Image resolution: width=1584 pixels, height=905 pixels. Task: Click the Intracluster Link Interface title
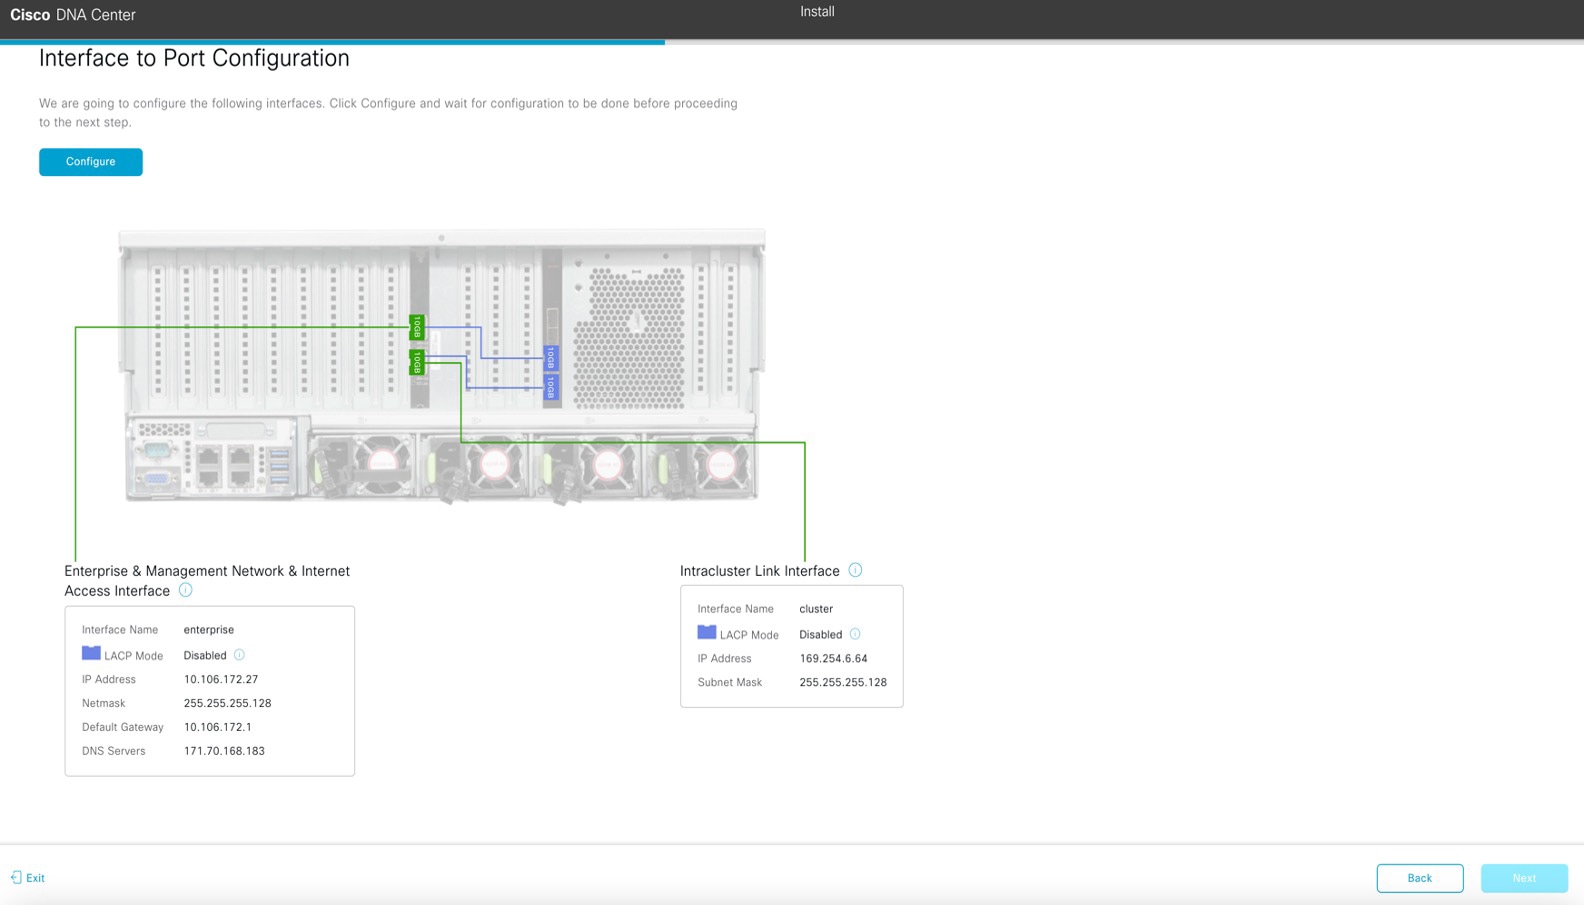pyautogui.click(x=760, y=571)
